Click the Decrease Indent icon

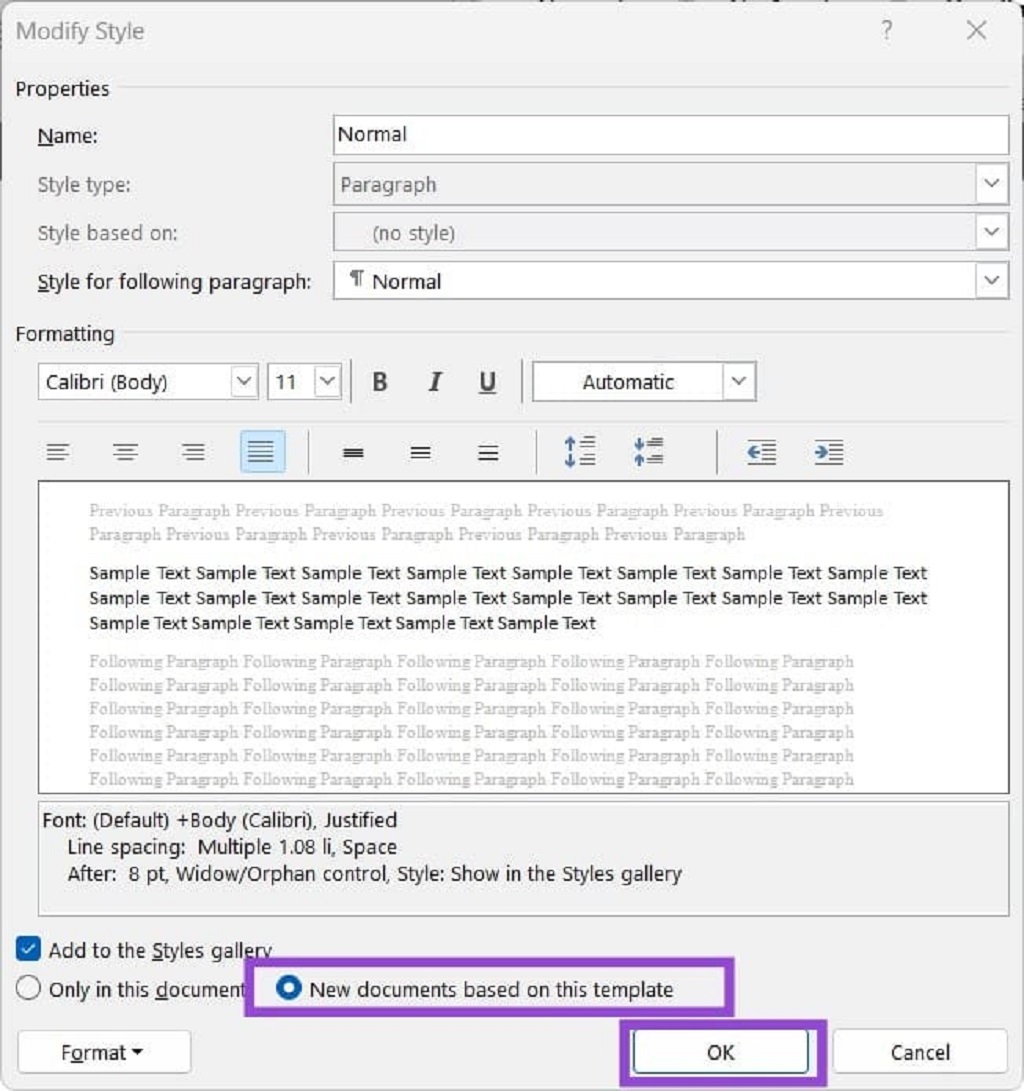761,452
